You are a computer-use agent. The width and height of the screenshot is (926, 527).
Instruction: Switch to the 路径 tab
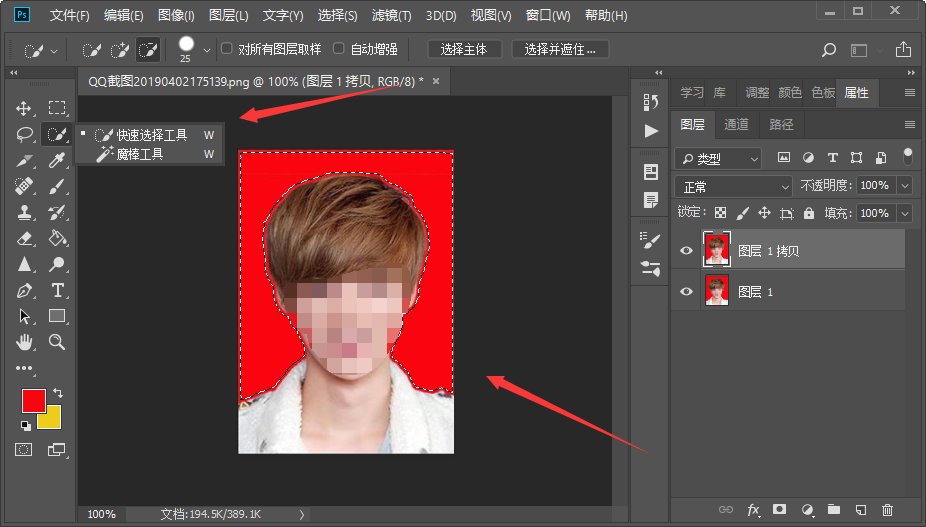pos(781,124)
